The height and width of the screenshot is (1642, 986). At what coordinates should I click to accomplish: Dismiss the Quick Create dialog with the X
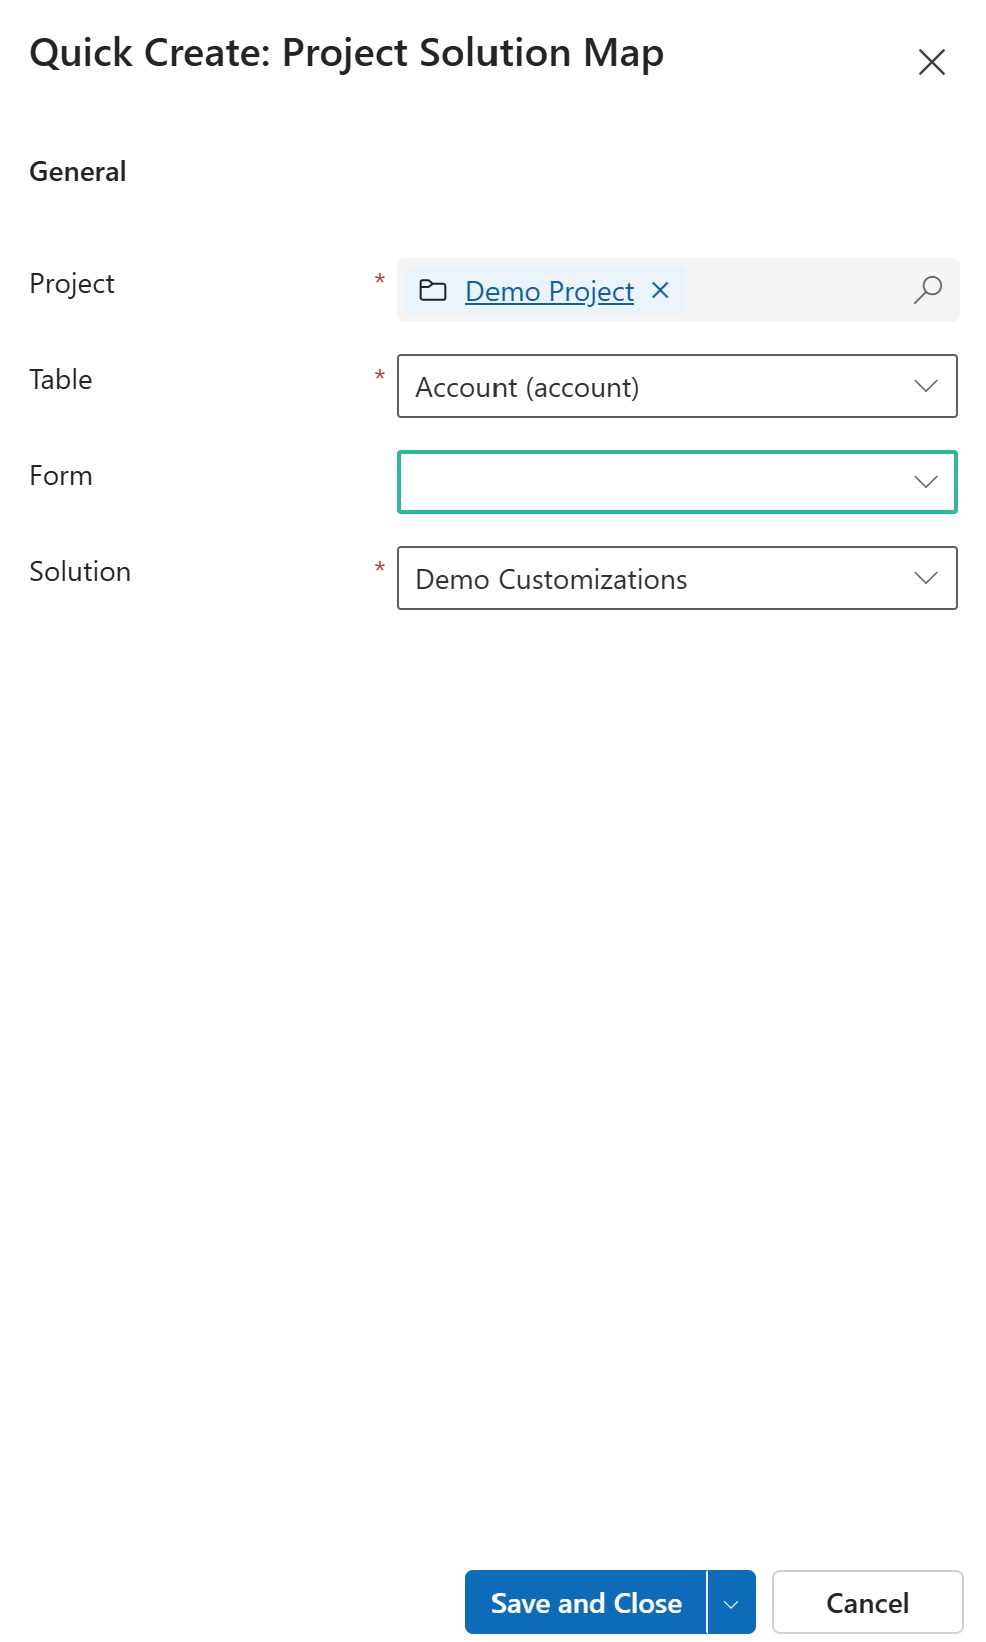931,62
